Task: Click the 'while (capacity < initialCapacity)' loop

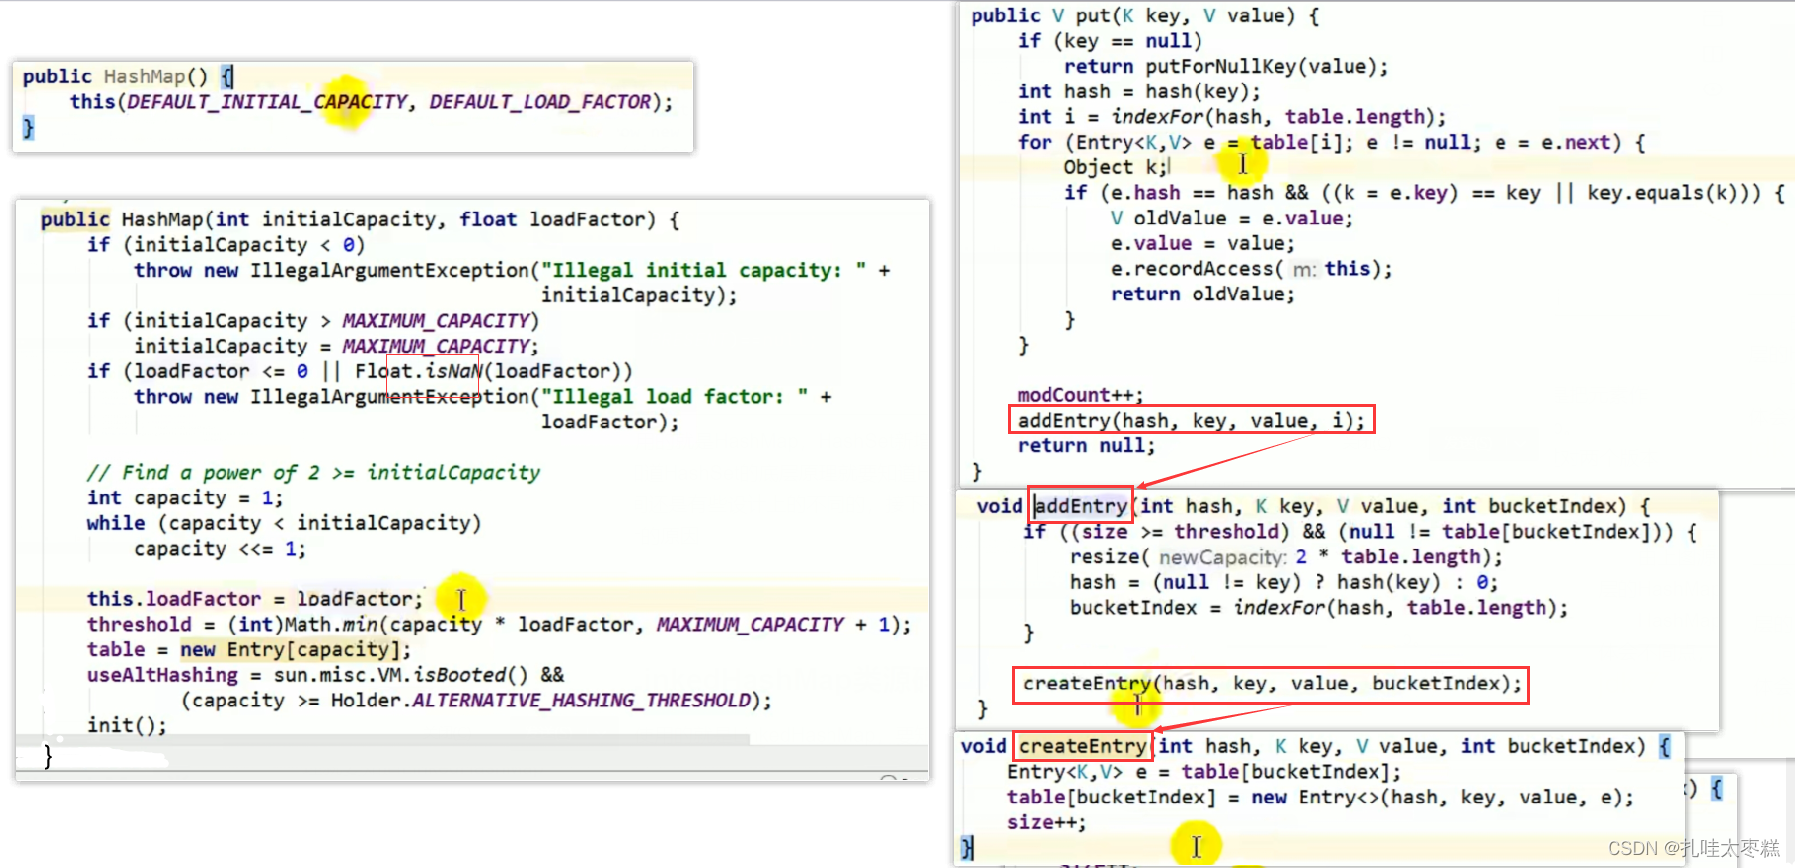Action: pos(284,523)
